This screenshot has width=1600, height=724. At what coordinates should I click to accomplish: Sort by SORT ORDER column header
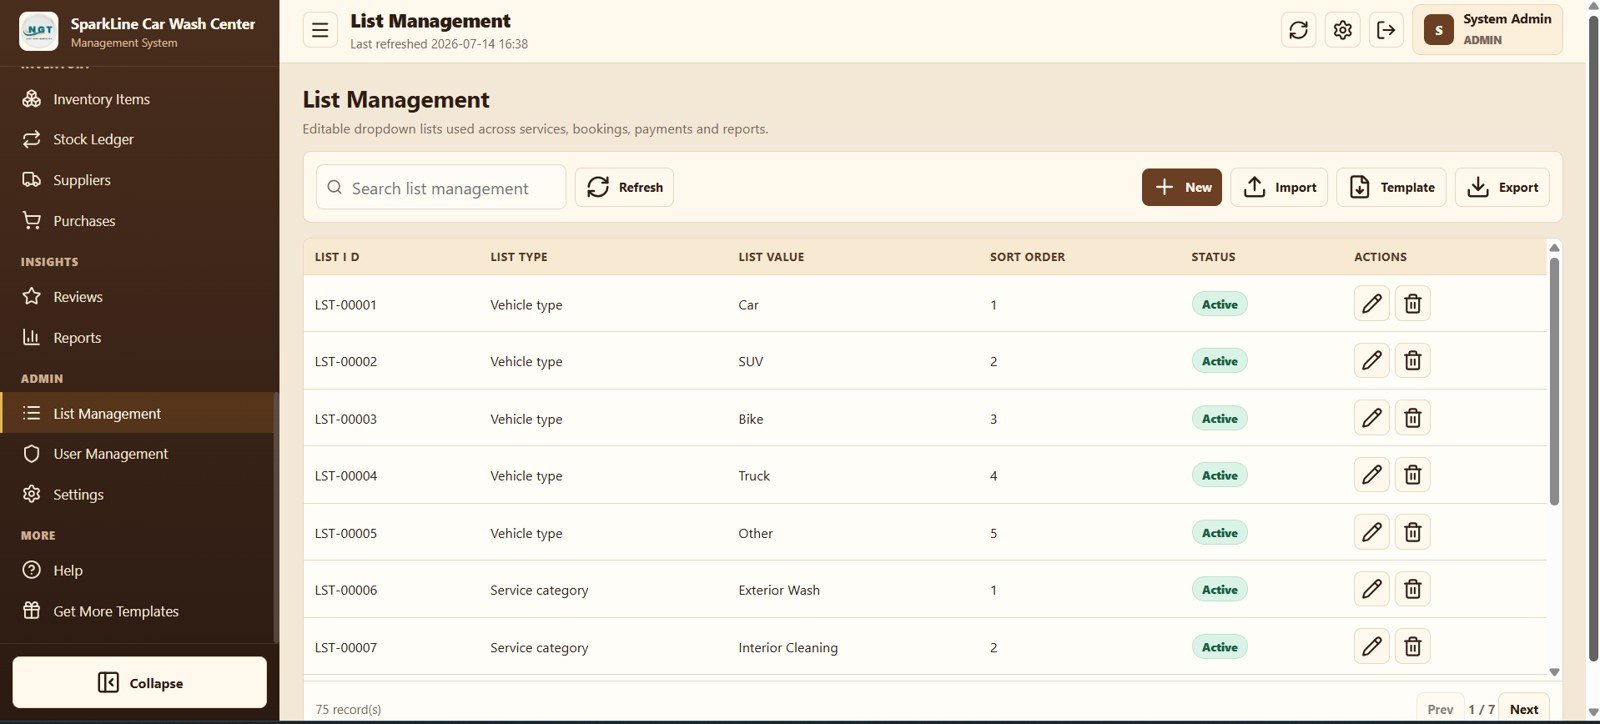[x=1027, y=257]
